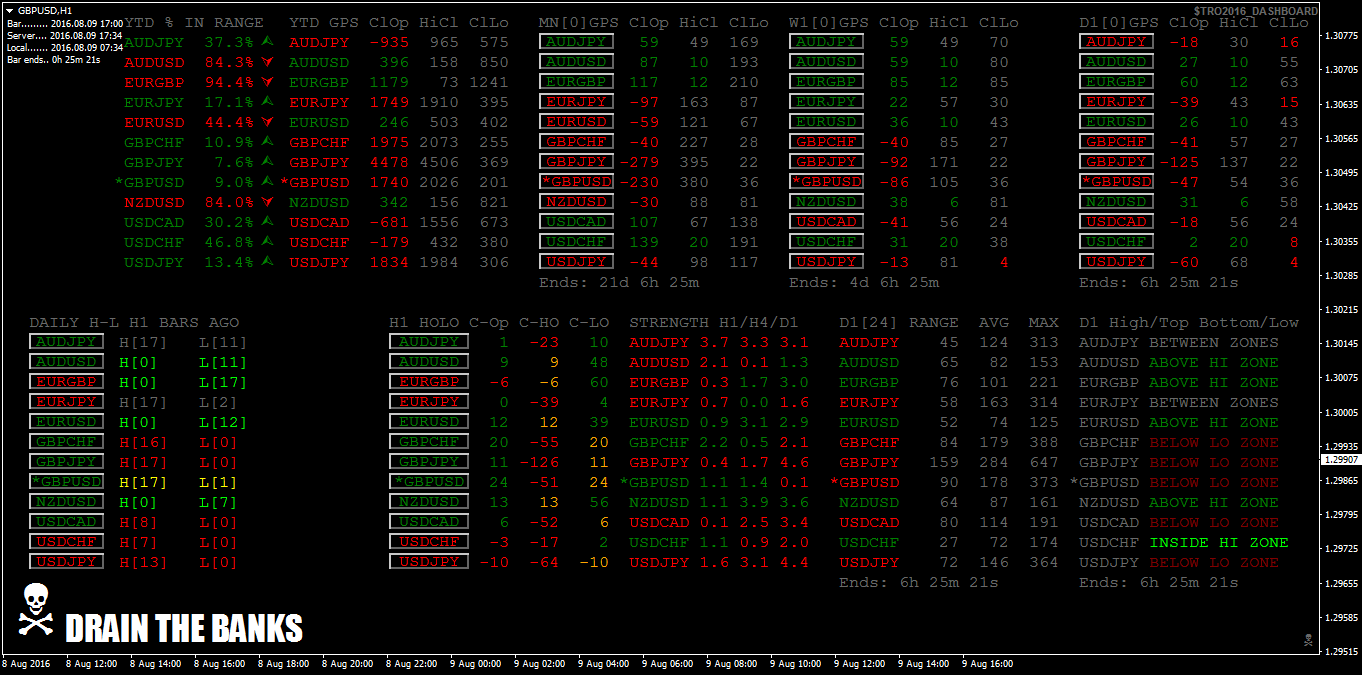Click the red down arrow beside AUDUSD 84.3%

[267, 62]
